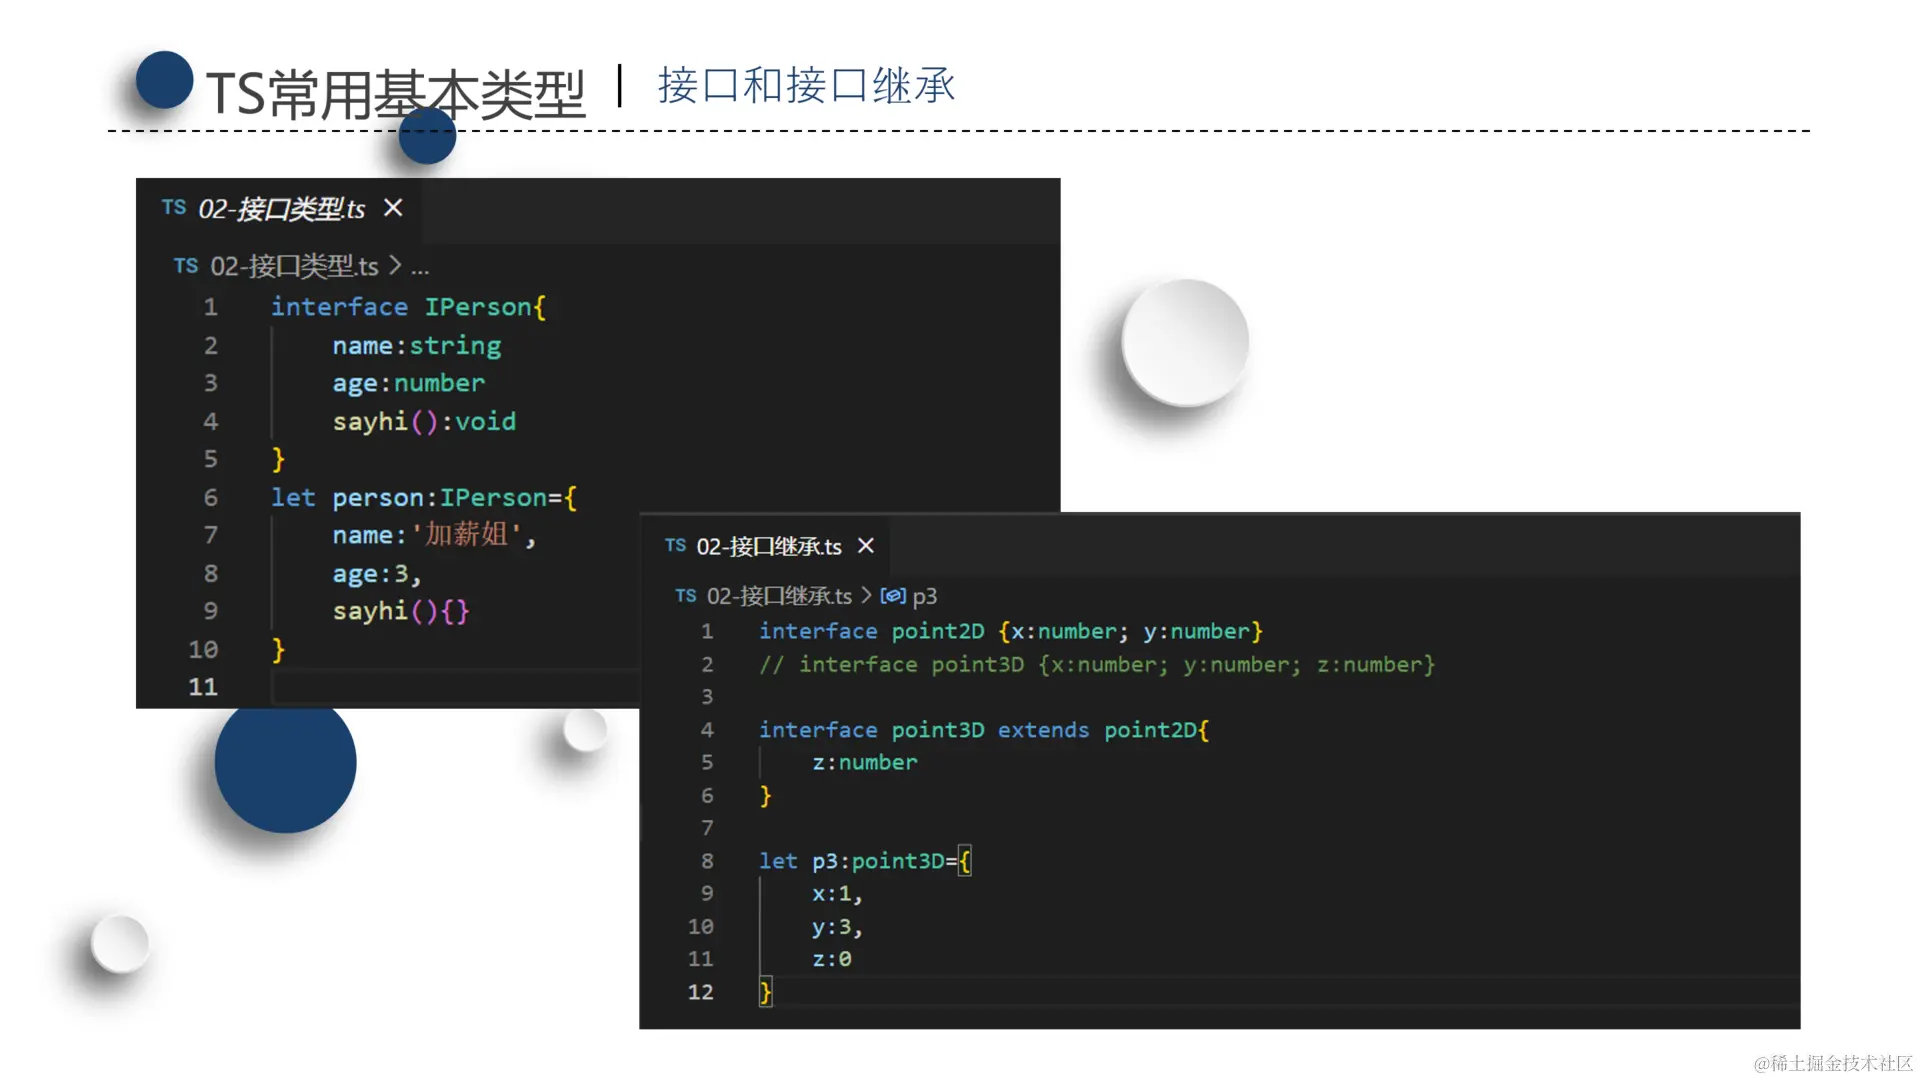Click highlighted closing brace on line 12
The width and height of the screenshot is (1920, 1080).
pyautogui.click(x=765, y=992)
